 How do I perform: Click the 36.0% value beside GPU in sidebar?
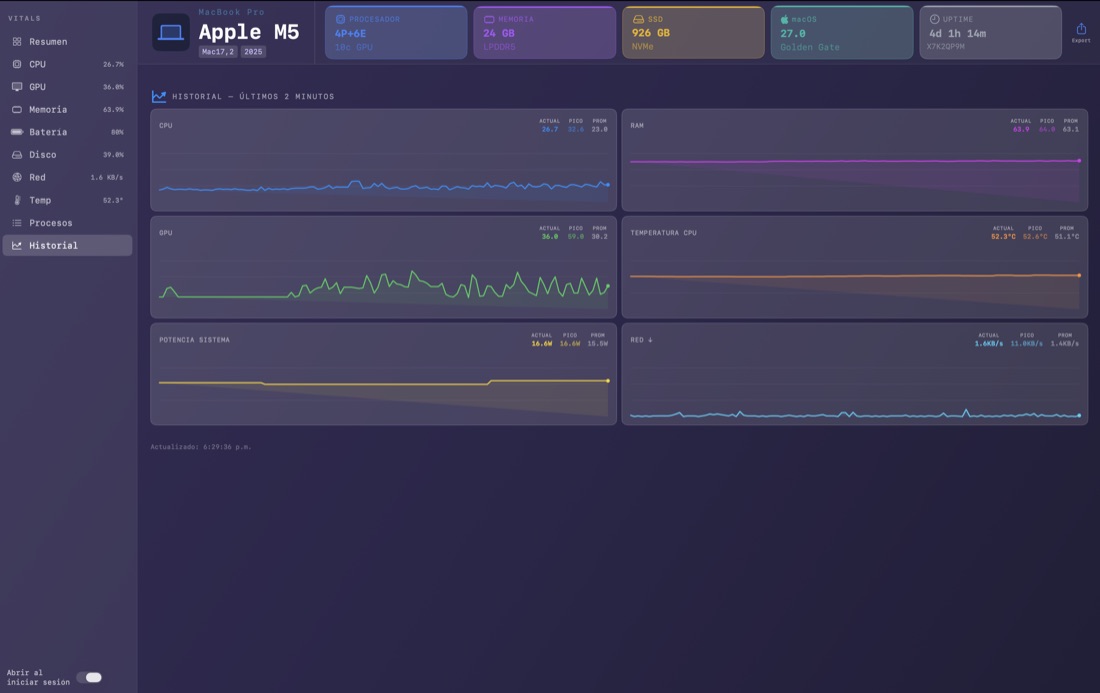click(x=113, y=87)
